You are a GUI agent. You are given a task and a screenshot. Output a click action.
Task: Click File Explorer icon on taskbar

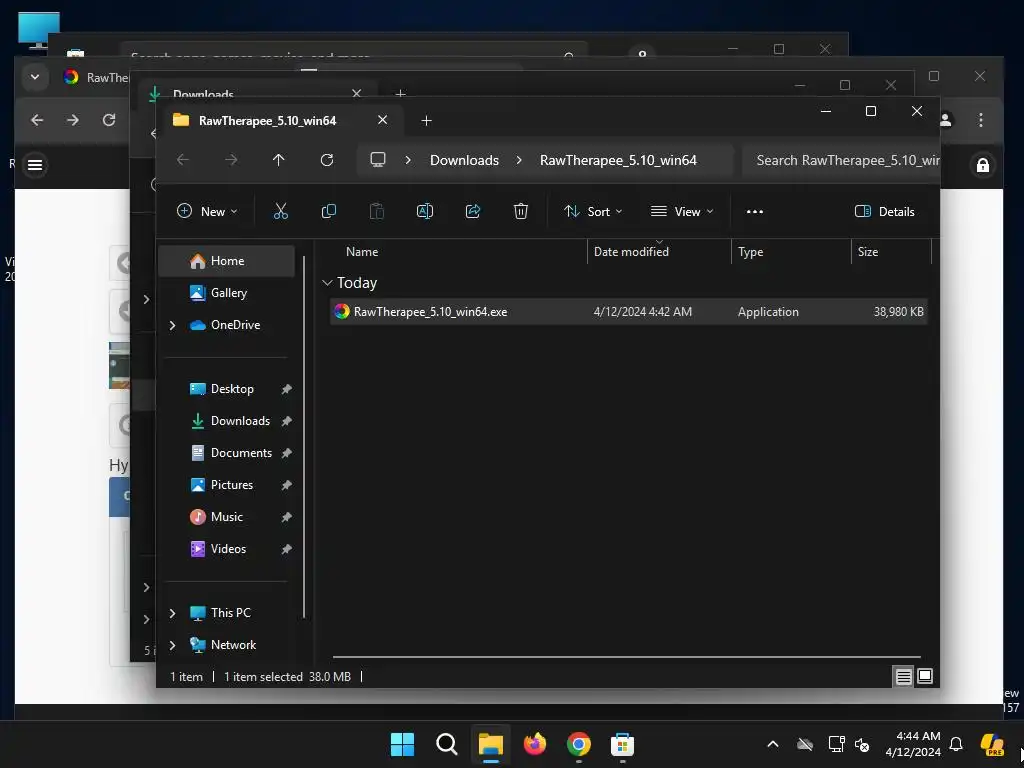[490, 744]
